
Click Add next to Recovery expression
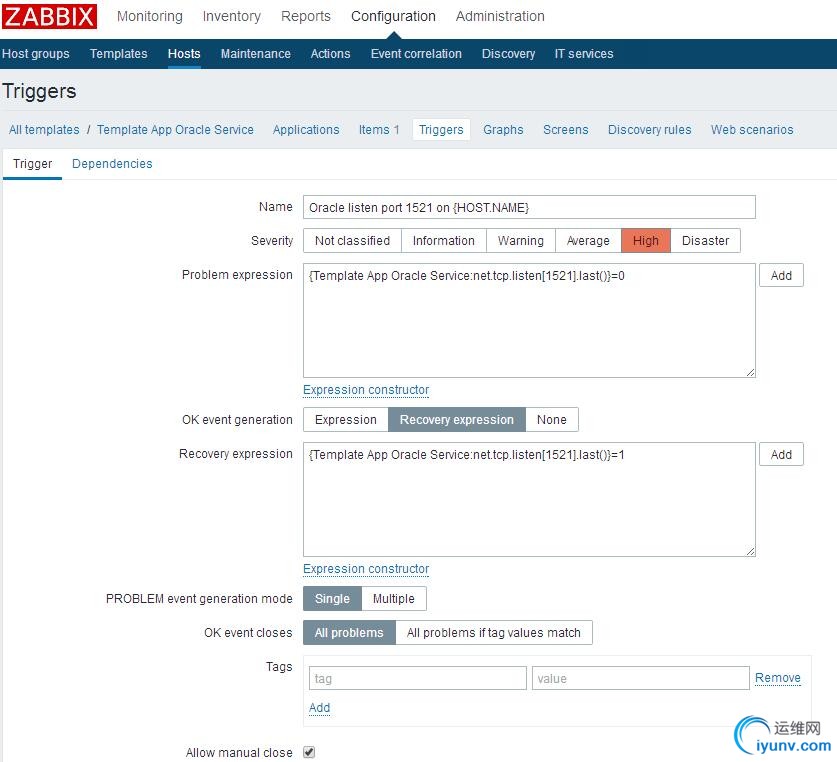tap(781, 454)
